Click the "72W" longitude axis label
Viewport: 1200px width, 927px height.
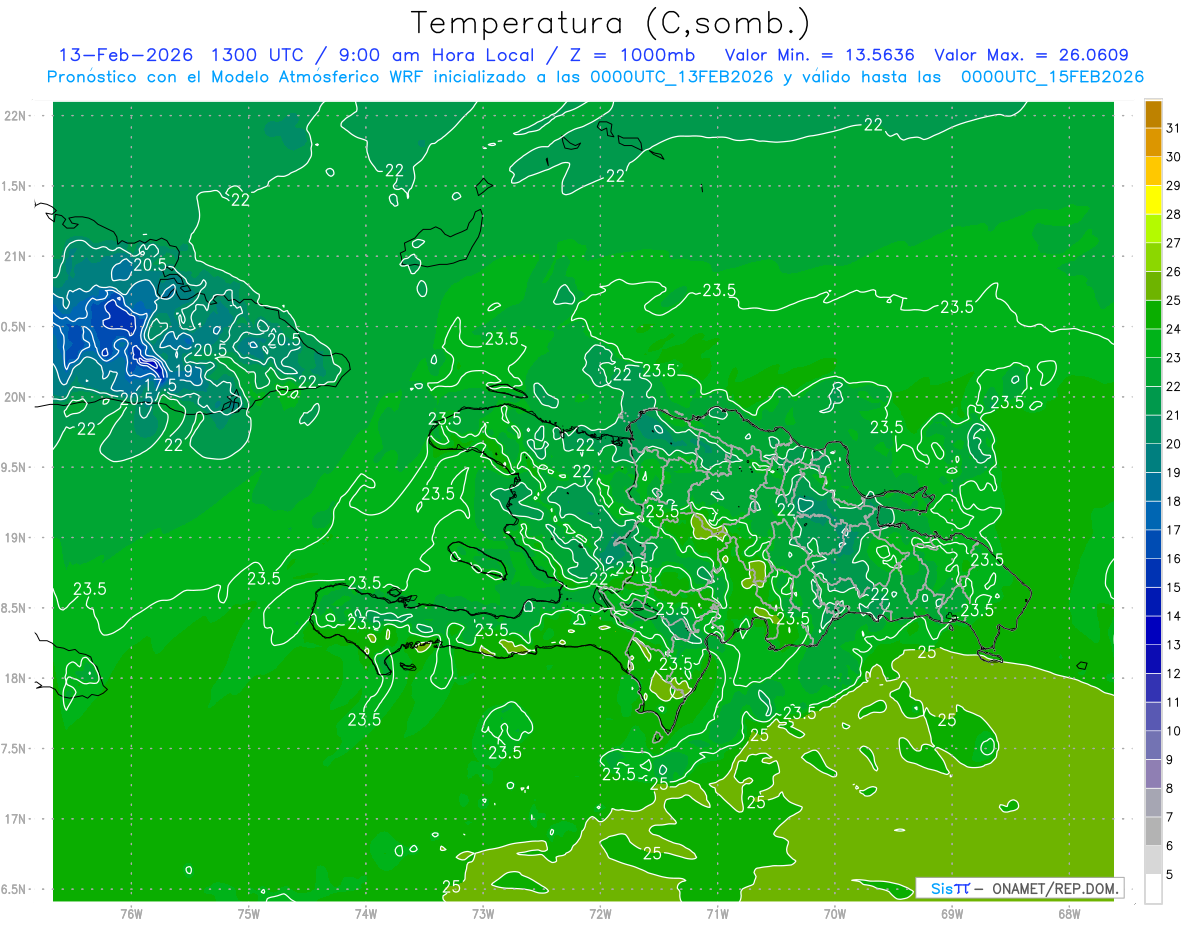tap(600, 913)
